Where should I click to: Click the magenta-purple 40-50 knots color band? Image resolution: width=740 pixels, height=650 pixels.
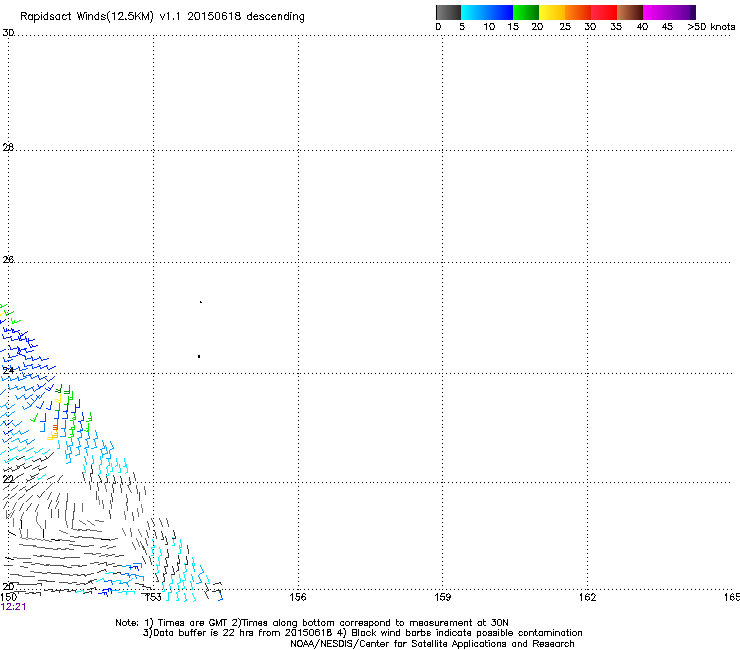point(669,12)
